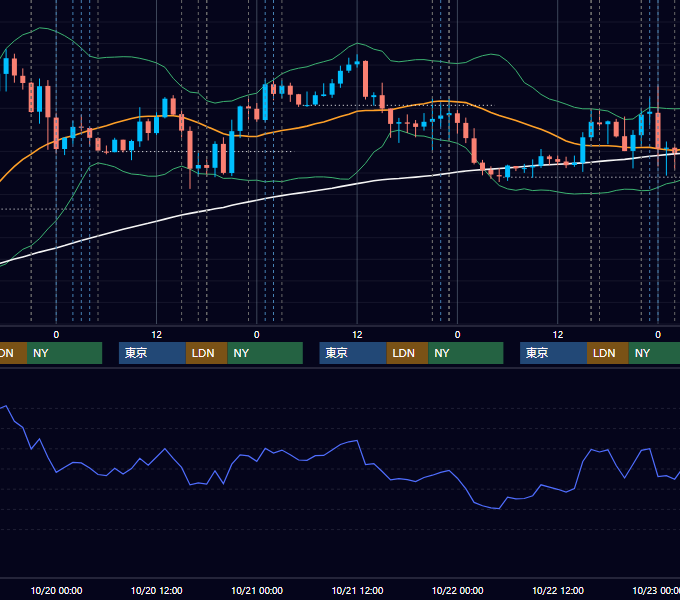Click the 10/22 00:00 date label
The width and height of the screenshot is (680, 600).
tap(458, 590)
